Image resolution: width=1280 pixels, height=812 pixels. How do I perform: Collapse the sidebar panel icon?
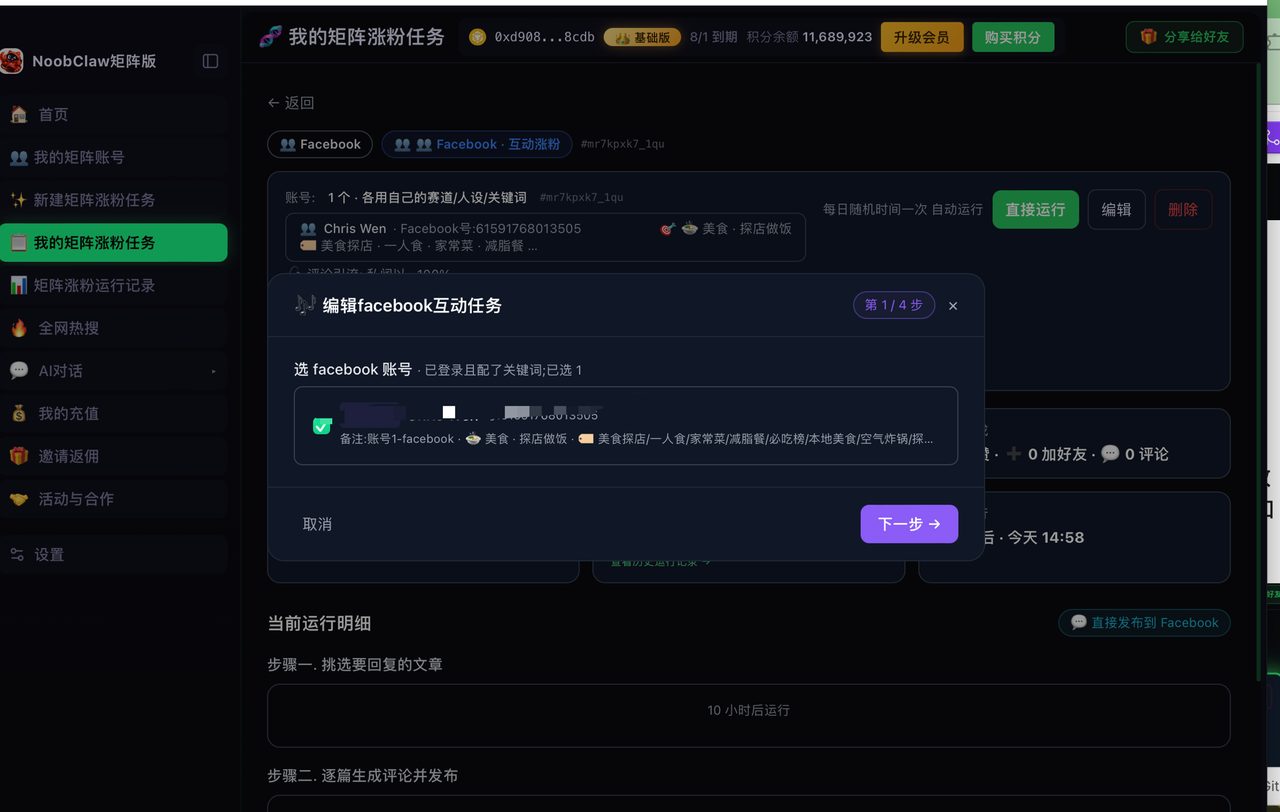(210, 61)
